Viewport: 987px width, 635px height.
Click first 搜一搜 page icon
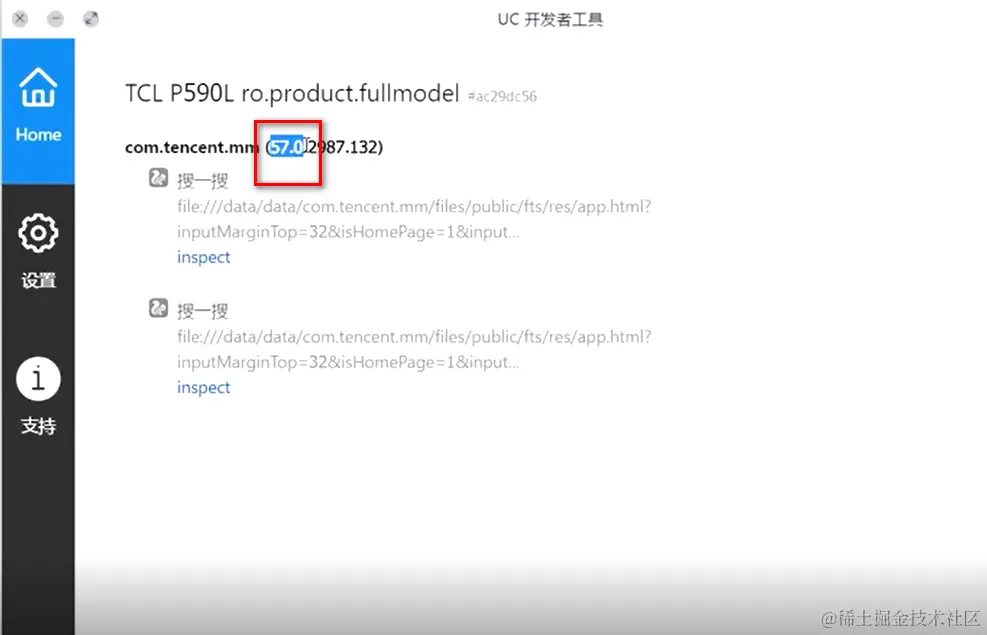click(159, 178)
